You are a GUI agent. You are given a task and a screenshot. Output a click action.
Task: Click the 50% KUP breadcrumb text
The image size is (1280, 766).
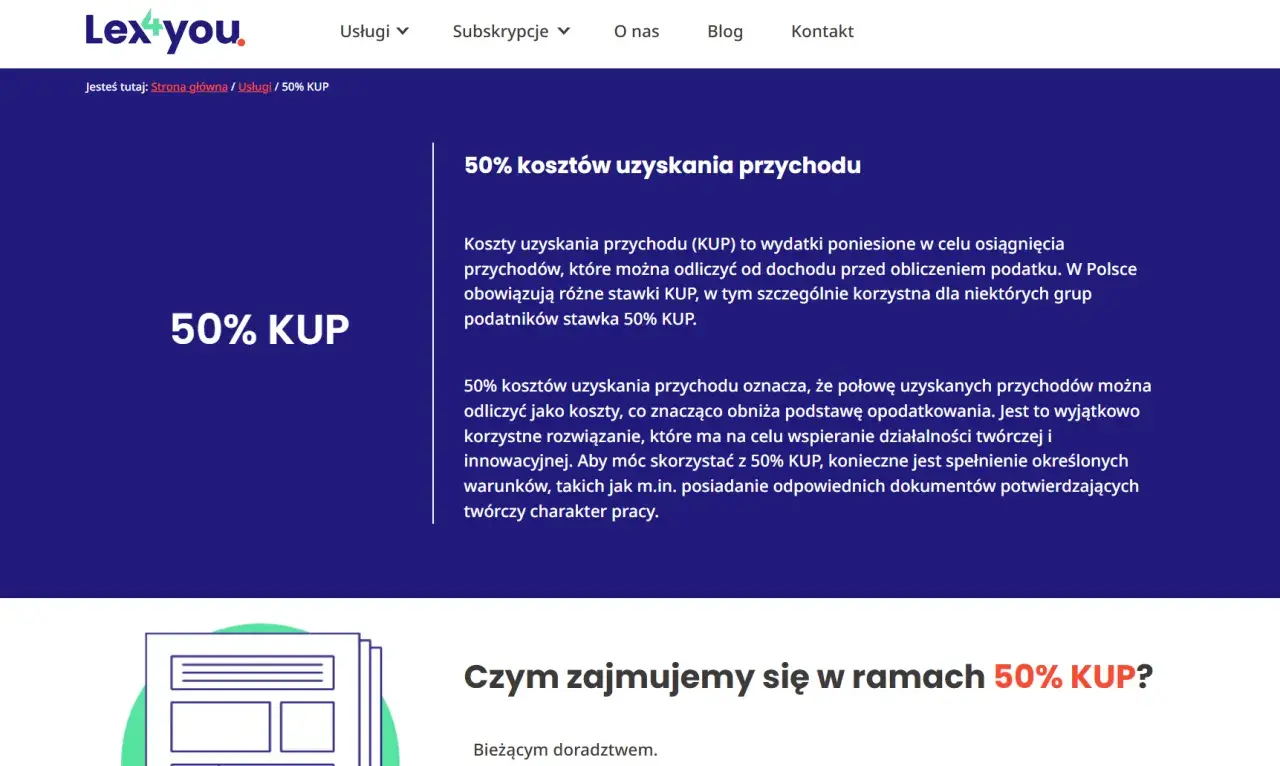305,87
